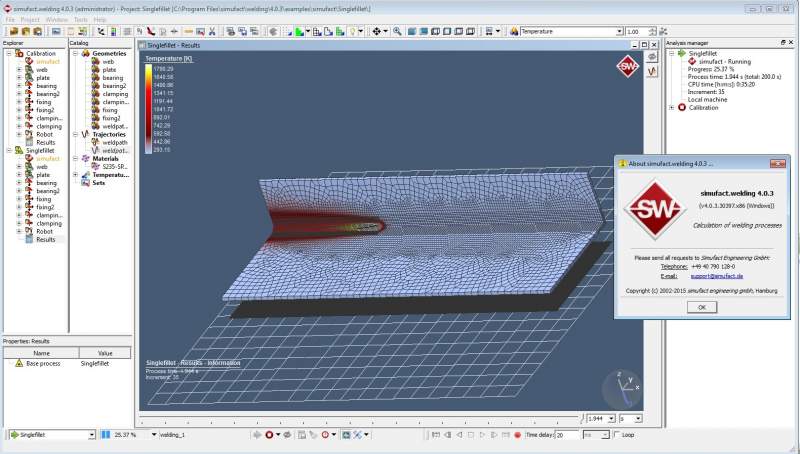The height and width of the screenshot is (454, 800).
Task: Select plate under Singlefillet in Explorer
Action: point(43,174)
